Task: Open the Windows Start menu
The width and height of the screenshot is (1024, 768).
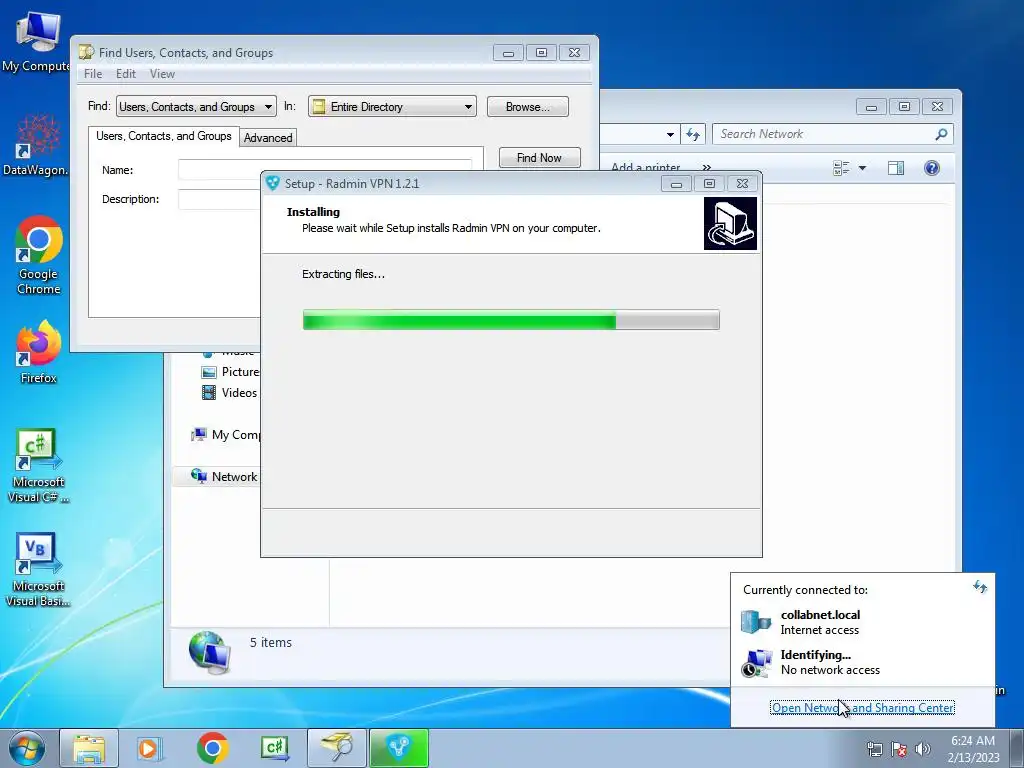Action: (26, 748)
